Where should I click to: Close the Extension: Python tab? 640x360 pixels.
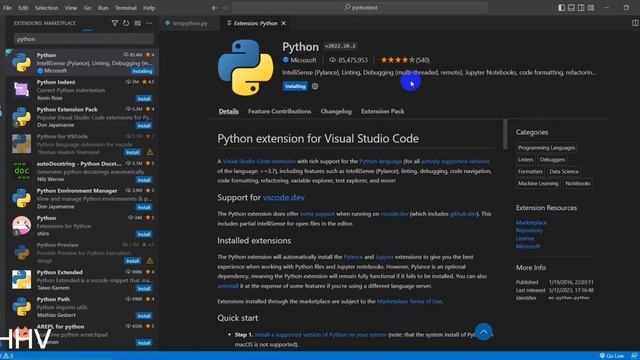point(283,23)
